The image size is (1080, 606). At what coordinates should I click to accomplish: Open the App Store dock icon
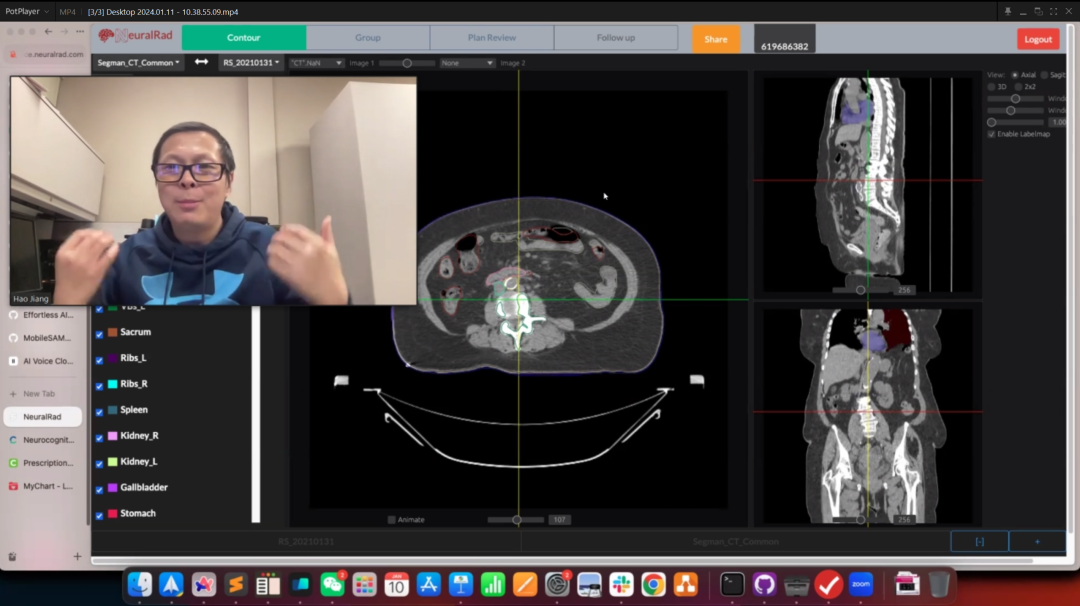click(429, 585)
